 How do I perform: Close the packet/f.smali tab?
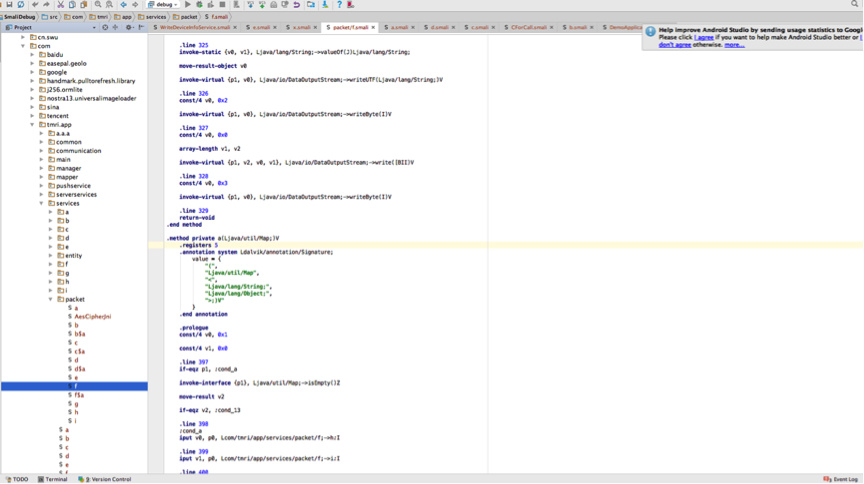coord(374,28)
